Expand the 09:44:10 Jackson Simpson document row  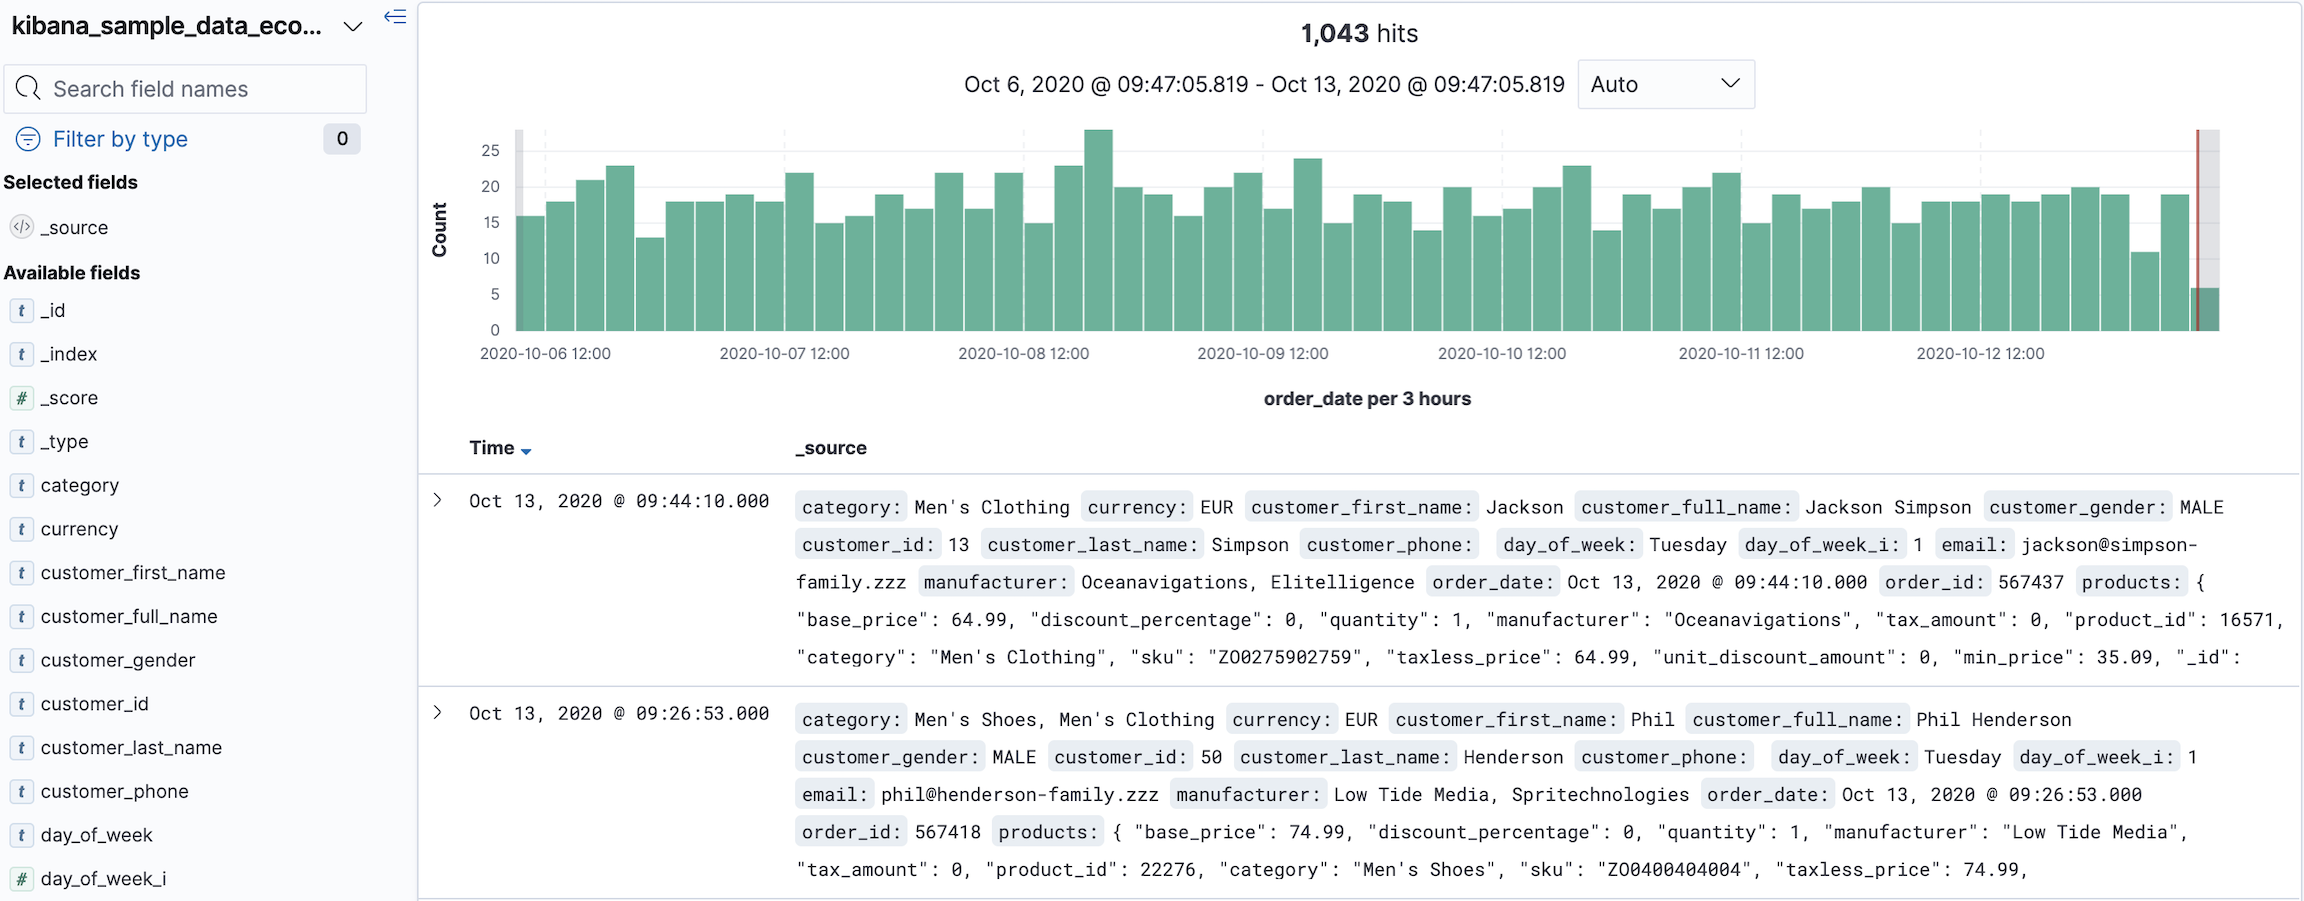click(437, 500)
